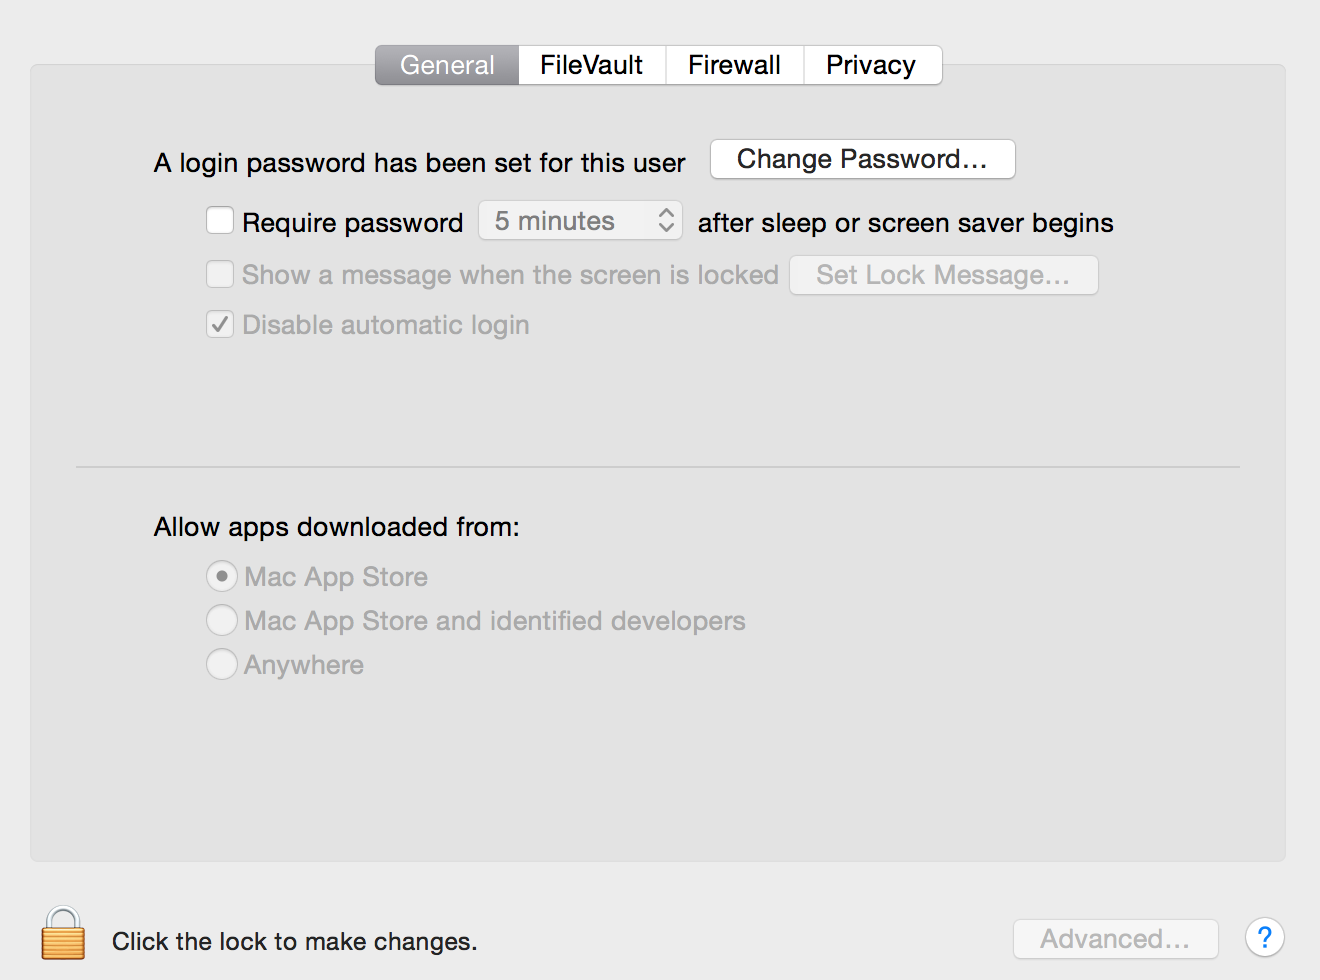Click the padlock icon to unlock settings
This screenshot has width=1320, height=980.
coord(63,934)
